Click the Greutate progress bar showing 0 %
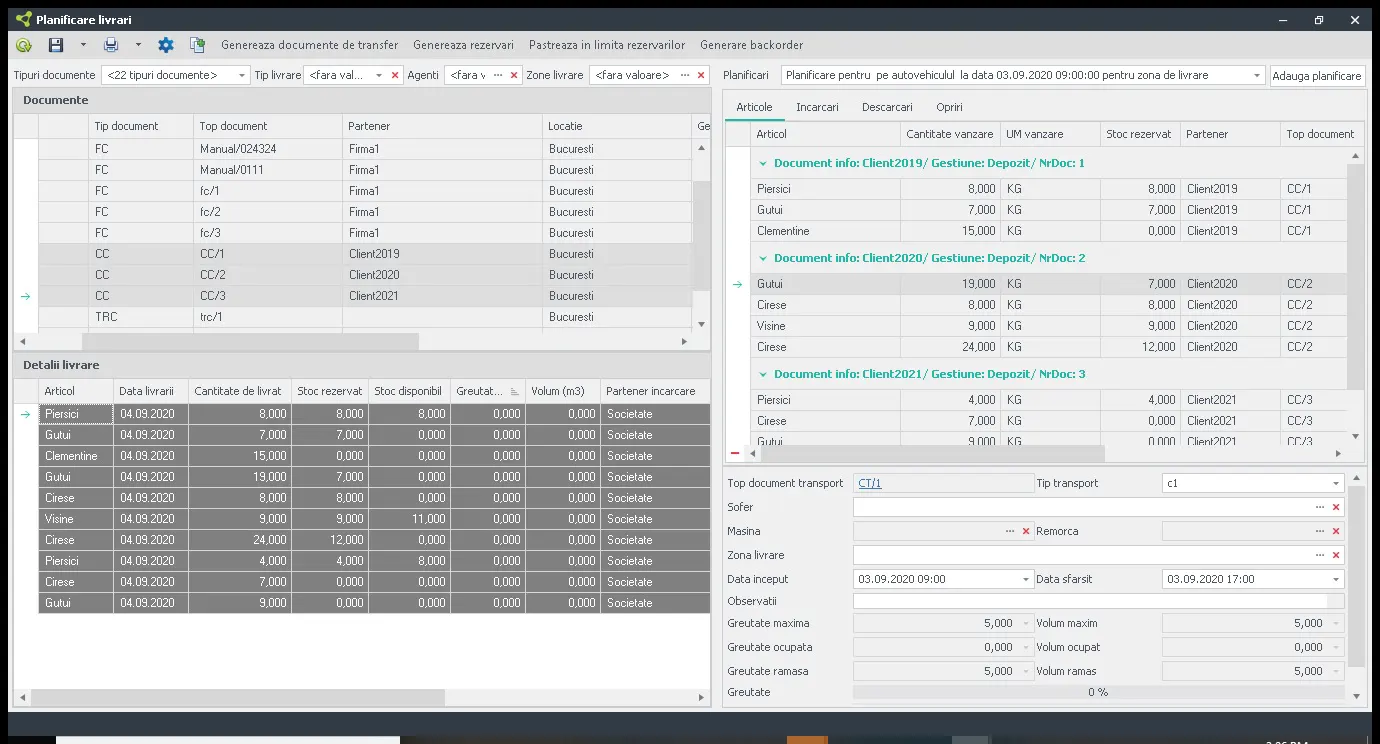Viewport: 1380px width, 744px height. [x=1098, y=692]
